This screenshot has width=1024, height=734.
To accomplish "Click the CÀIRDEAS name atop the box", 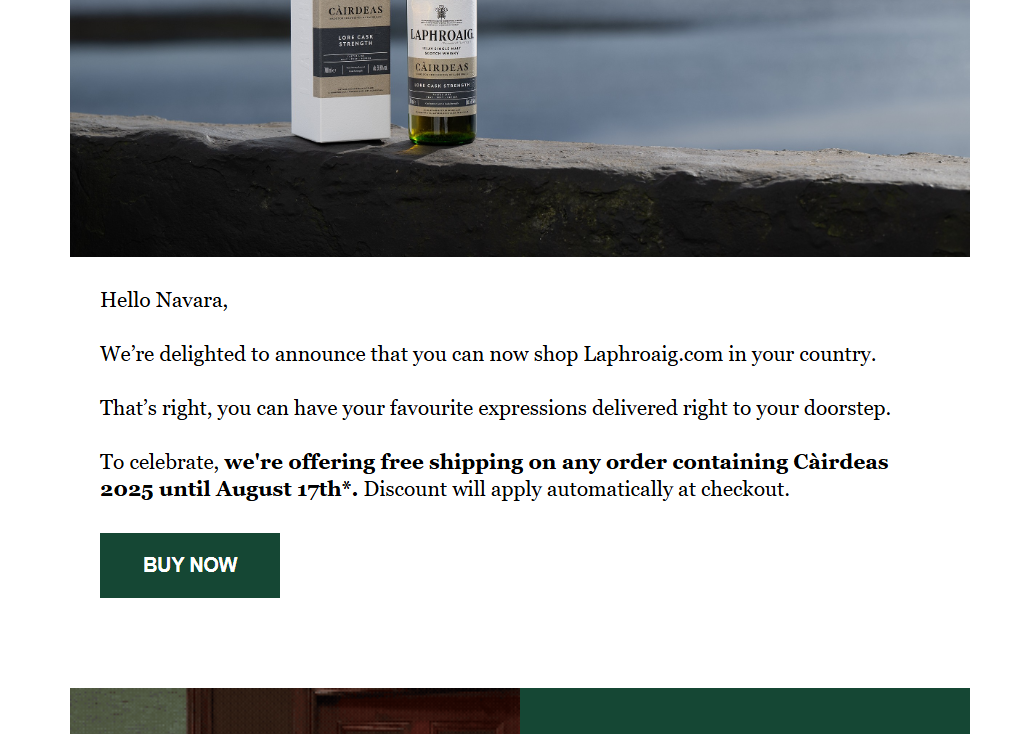I will tap(355, 11).
